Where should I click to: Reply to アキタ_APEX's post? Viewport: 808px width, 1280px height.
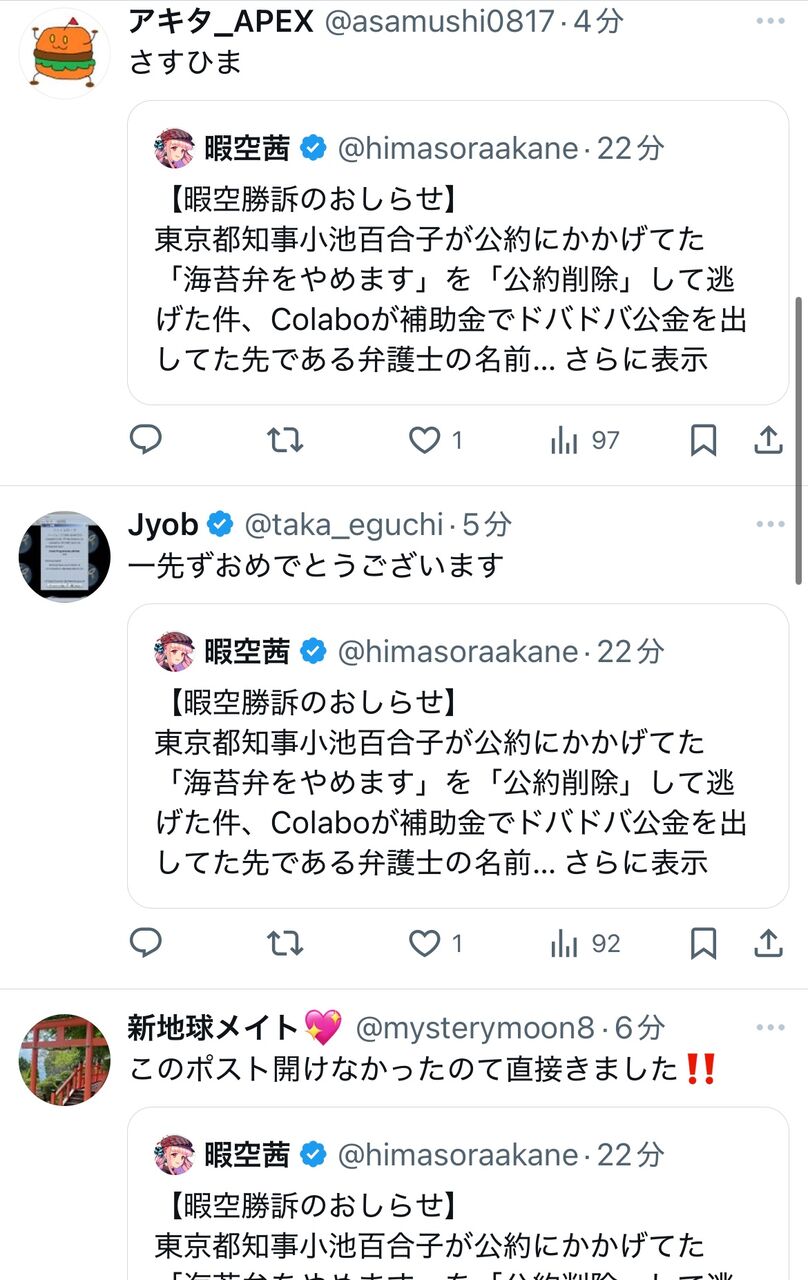146,440
